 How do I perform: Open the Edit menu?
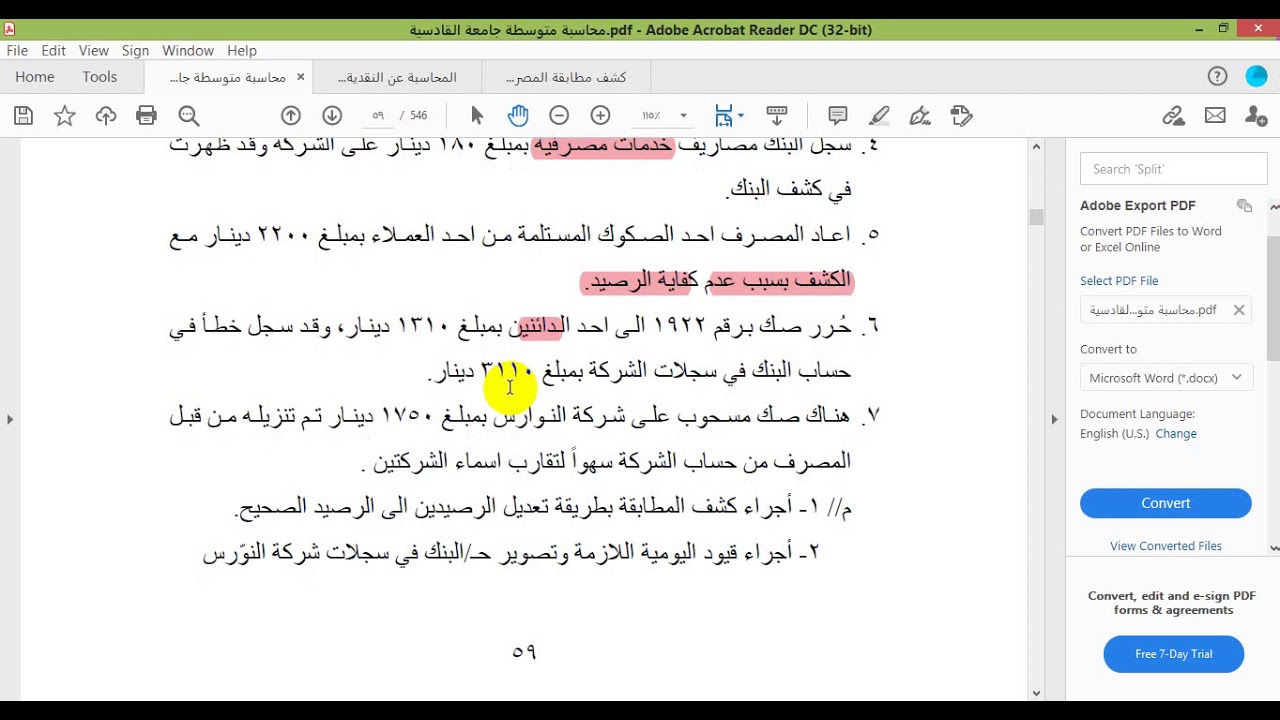(53, 50)
